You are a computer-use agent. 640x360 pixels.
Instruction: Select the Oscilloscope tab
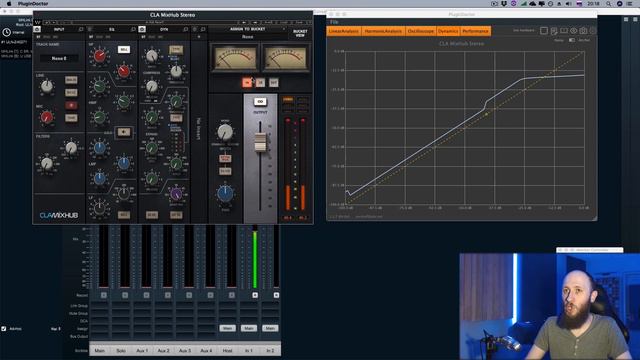(x=420, y=31)
